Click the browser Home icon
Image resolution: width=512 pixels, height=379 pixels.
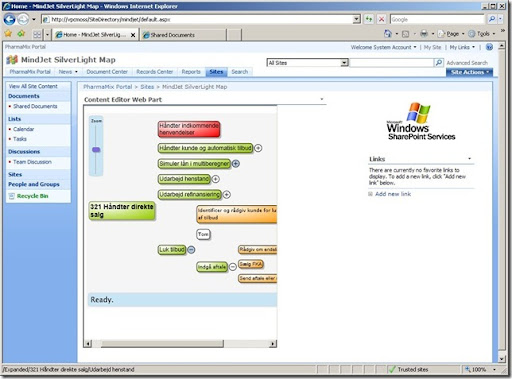pyautogui.click(x=388, y=34)
